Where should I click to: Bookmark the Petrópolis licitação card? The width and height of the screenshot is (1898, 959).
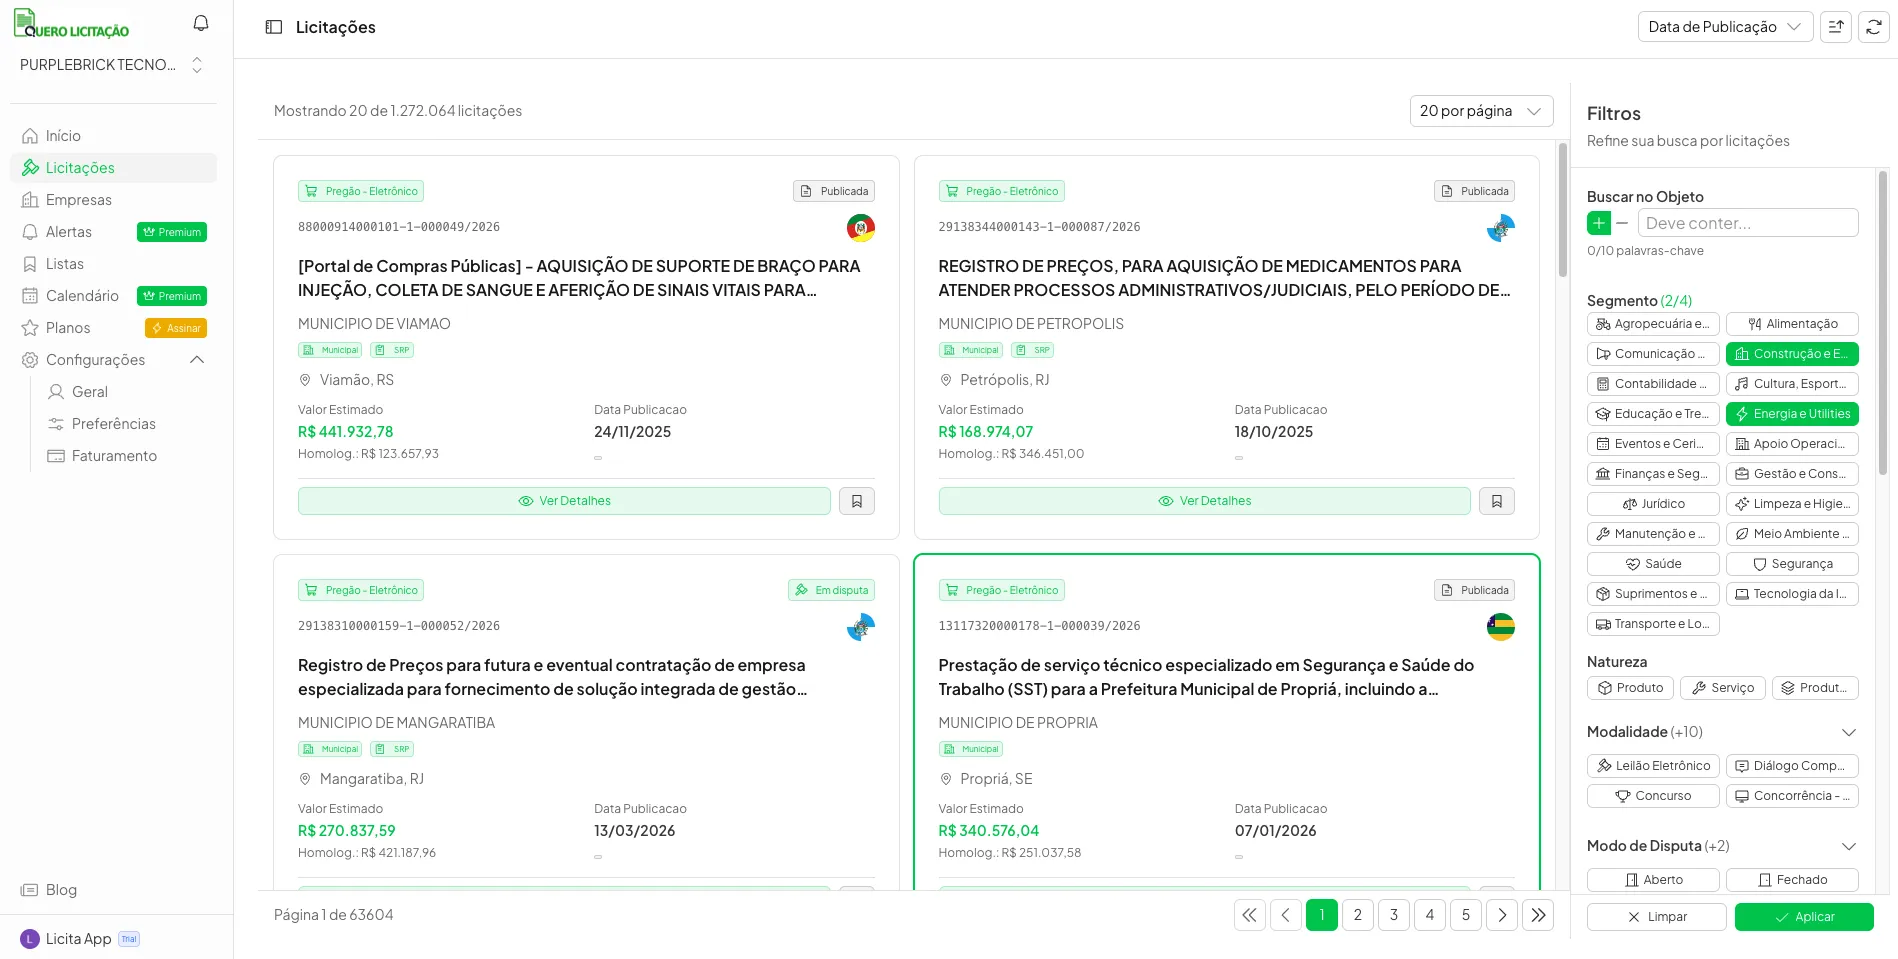click(1497, 501)
